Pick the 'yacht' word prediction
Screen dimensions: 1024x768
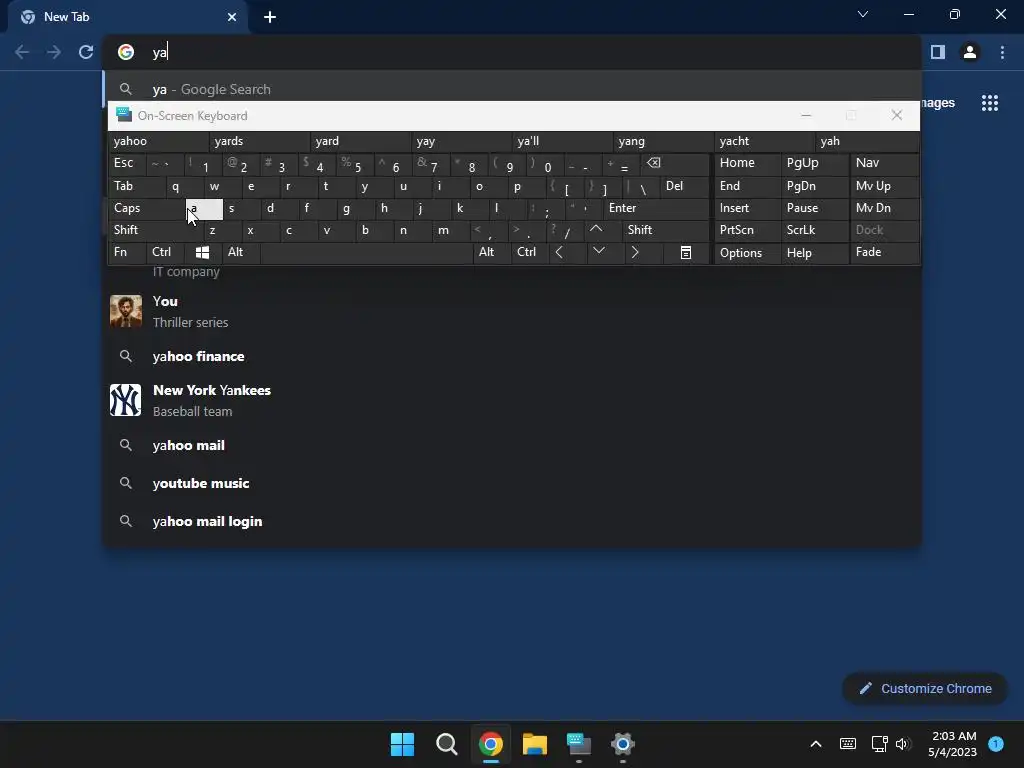click(764, 141)
